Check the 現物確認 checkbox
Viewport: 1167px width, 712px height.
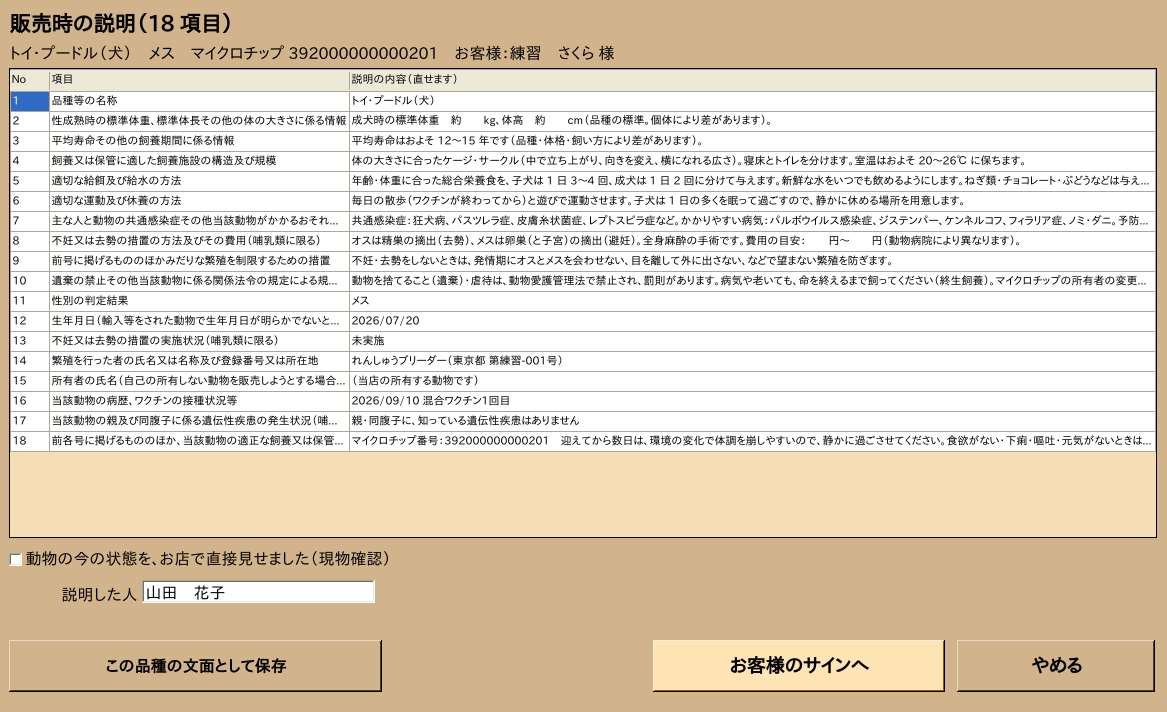pyautogui.click(x=16, y=559)
